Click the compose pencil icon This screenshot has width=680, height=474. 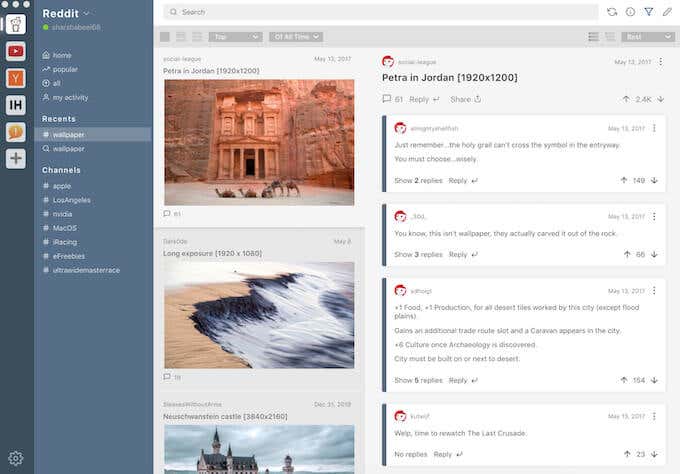point(667,12)
